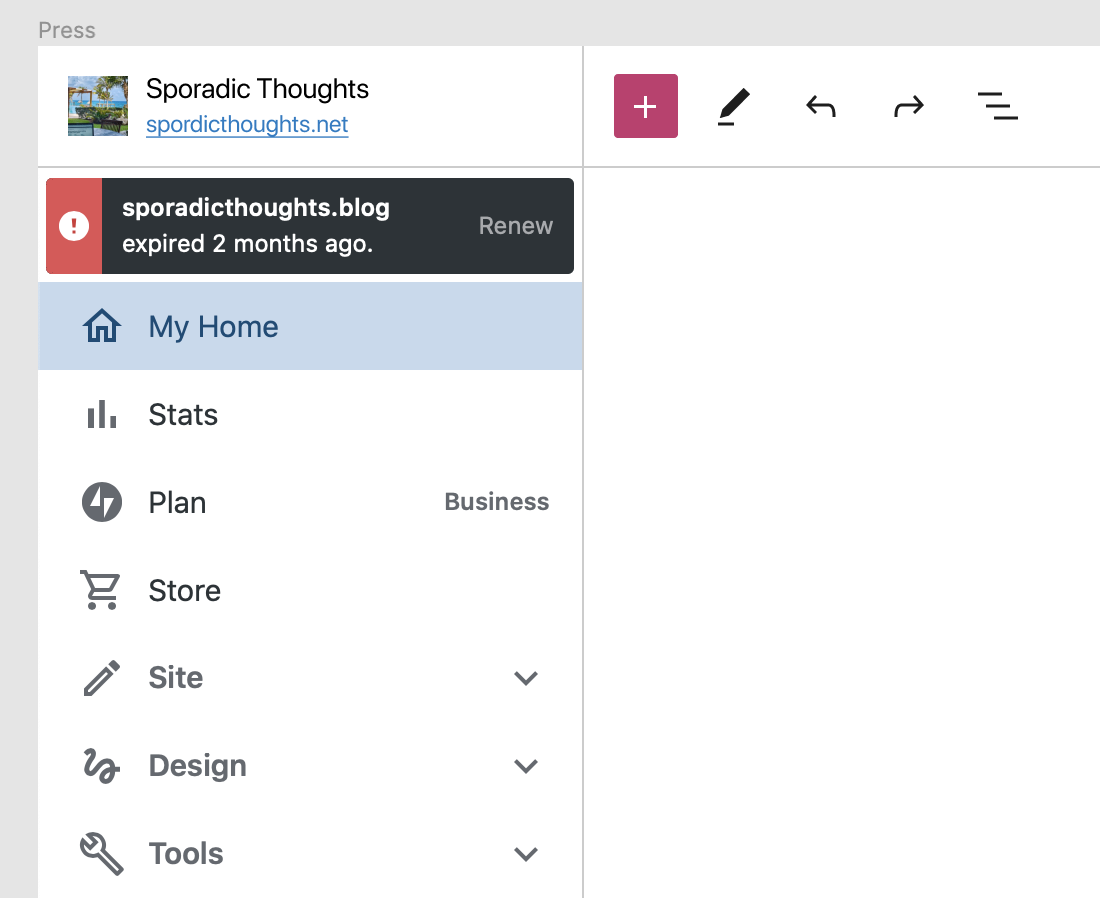Click the wrench icon beside Tools
1100x898 pixels.
102,854
